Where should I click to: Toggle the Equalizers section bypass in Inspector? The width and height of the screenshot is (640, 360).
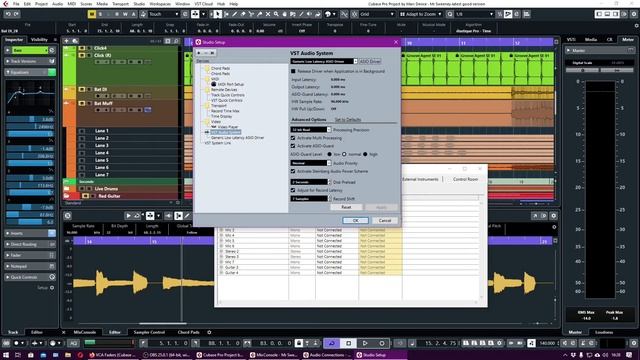pos(52,72)
